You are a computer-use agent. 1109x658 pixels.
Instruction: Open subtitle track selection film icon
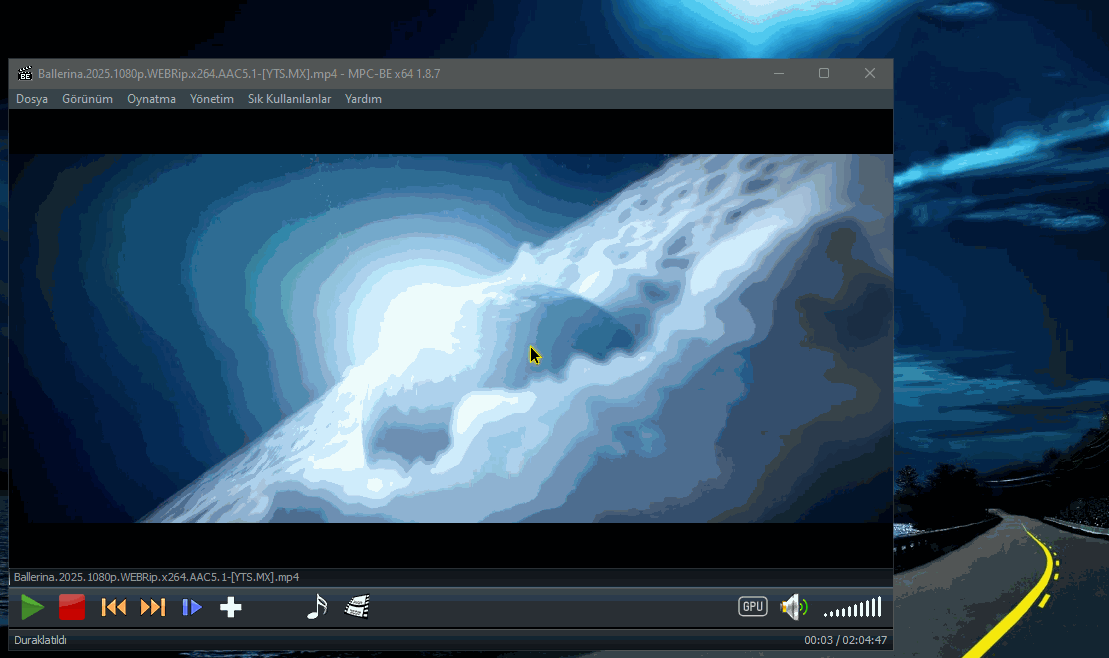[x=357, y=606]
